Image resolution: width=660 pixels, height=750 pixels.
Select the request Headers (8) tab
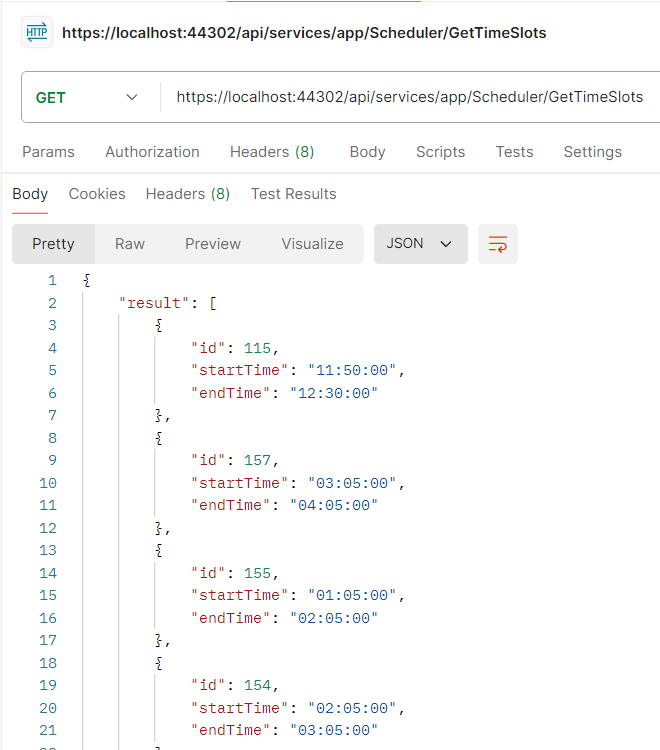click(x=272, y=152)
